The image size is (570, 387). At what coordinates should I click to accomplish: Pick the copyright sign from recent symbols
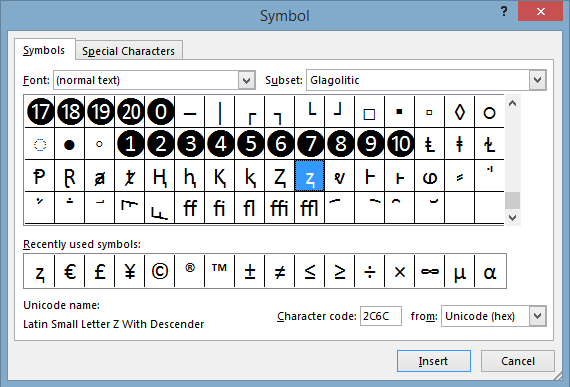click(160, 271)
